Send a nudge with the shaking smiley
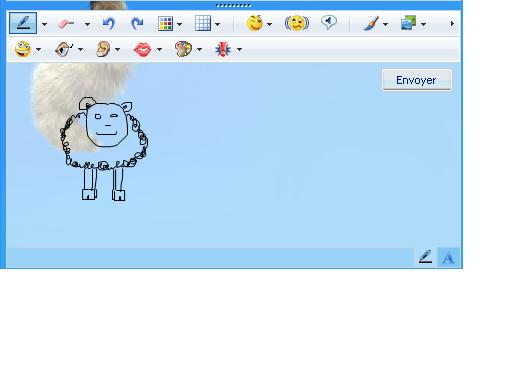The width and height of the screenshot is (512, 384). (x=297, y=23)
